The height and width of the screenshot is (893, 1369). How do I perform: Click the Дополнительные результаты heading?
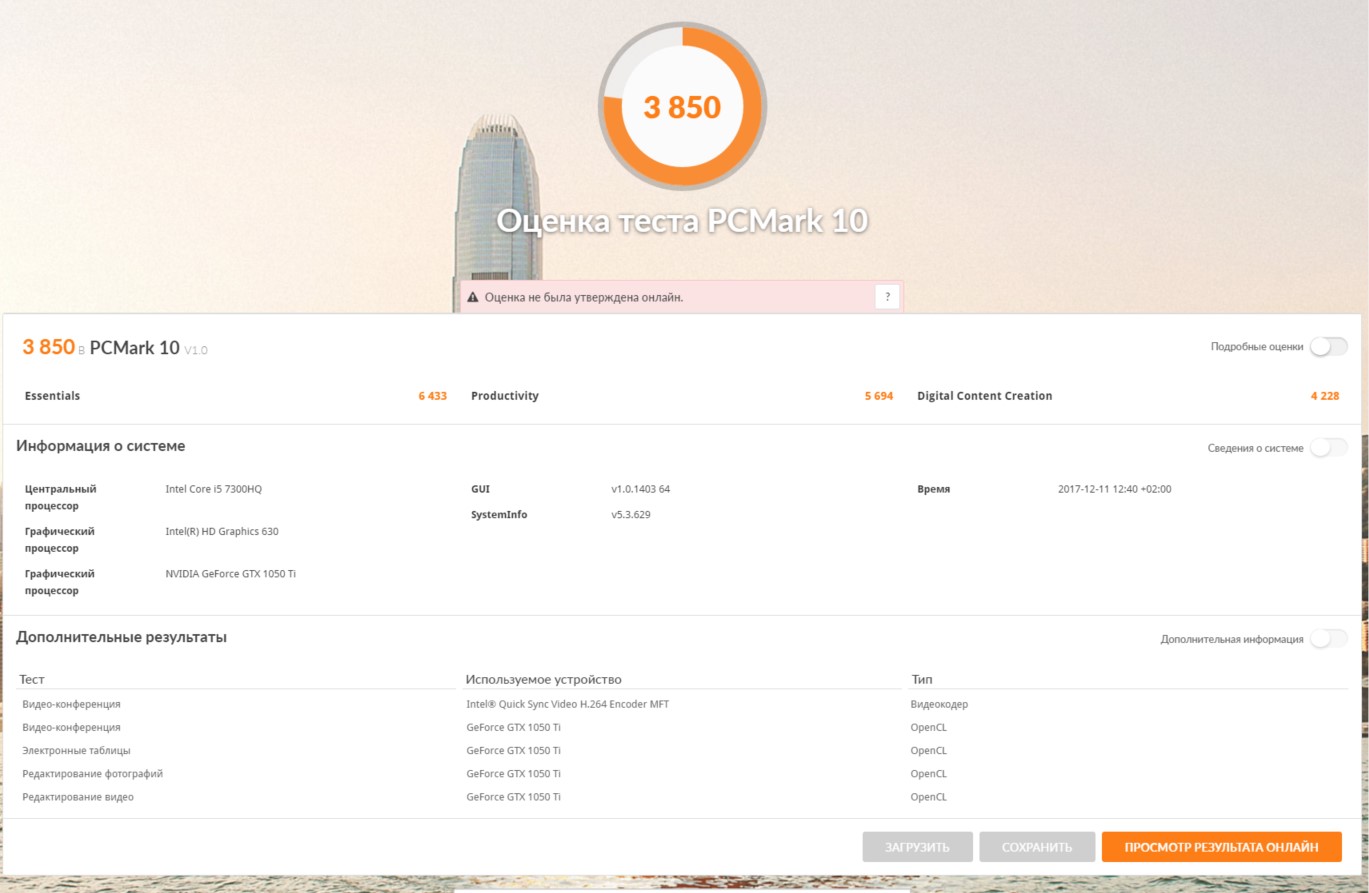click(x=121, y=637)
